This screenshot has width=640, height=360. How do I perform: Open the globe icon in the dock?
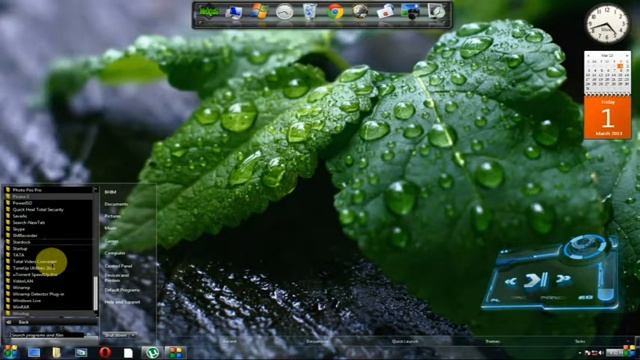[360, 12]
